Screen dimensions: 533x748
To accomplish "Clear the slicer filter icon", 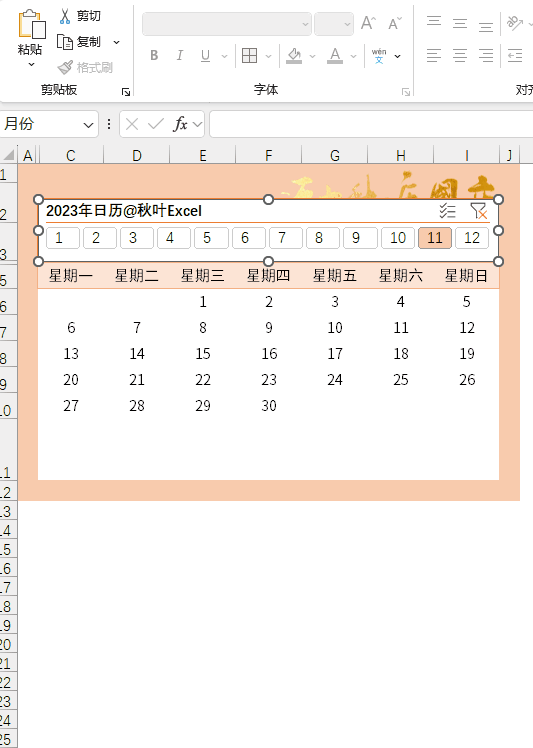I will [478, 210].
